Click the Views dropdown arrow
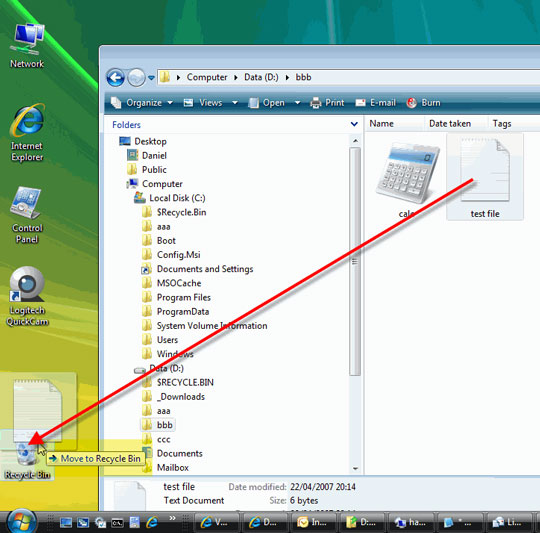This screenshot has width=540, height=533. [x=235, y=103]
